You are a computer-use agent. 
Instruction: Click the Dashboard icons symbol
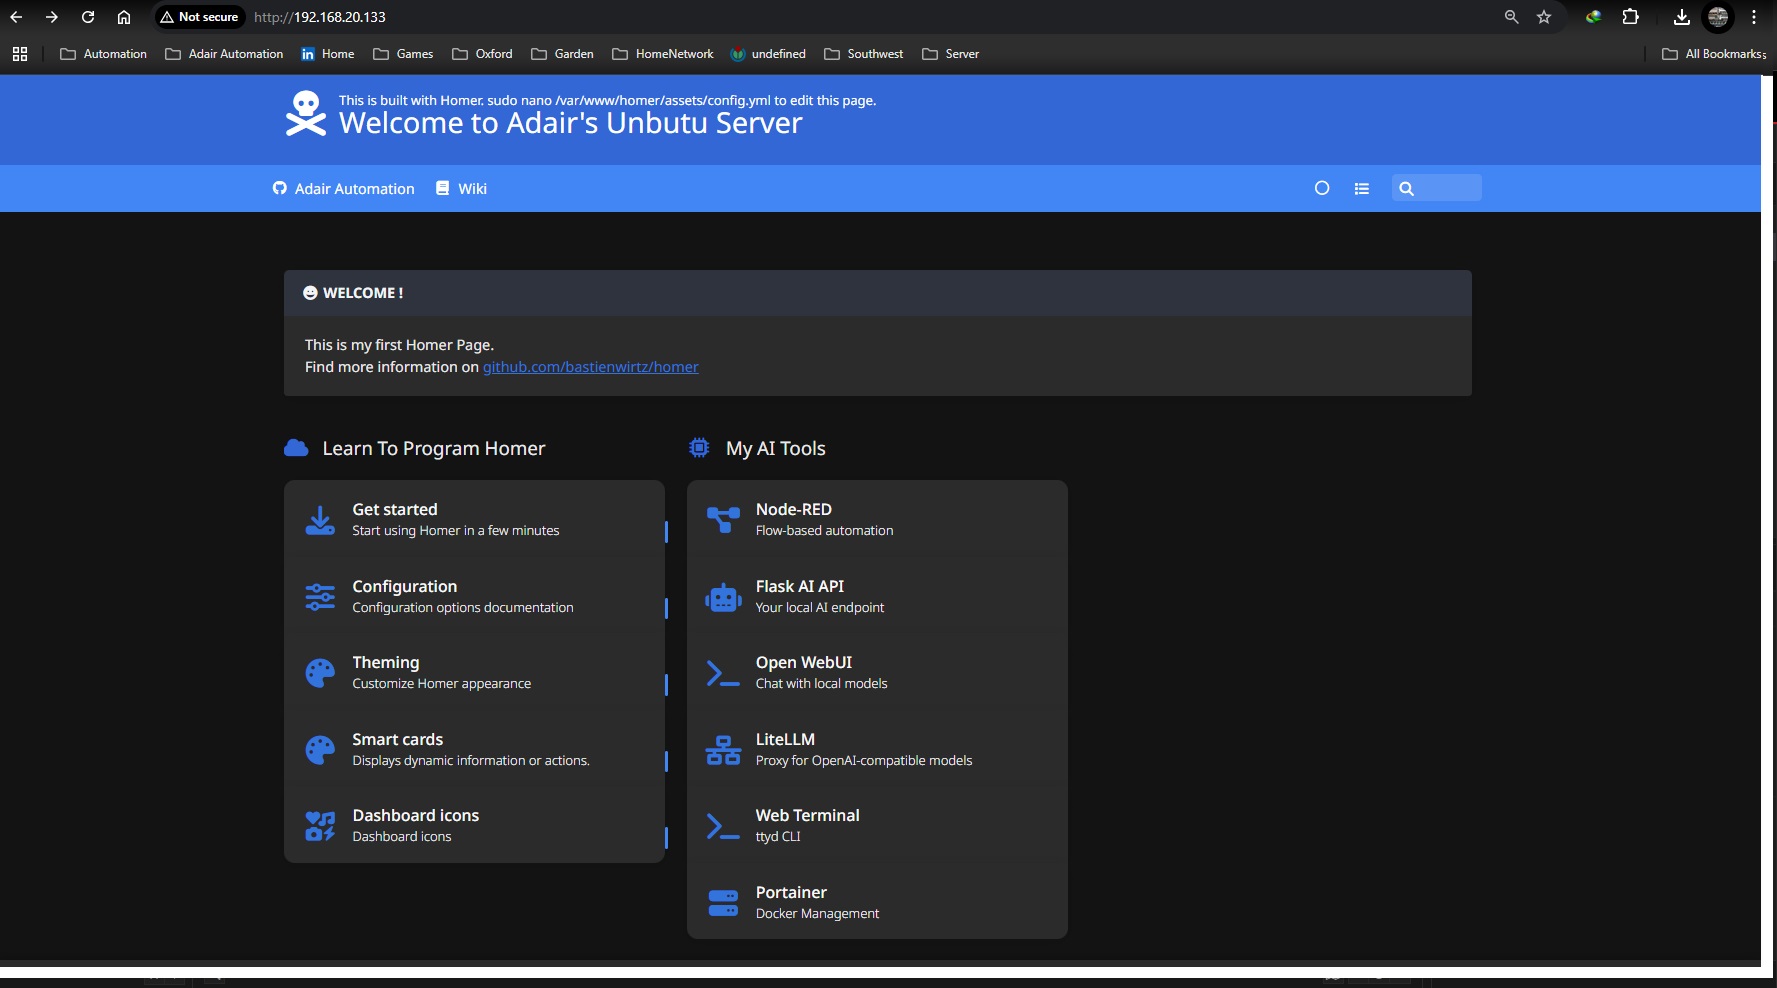[x=320, y=826]
